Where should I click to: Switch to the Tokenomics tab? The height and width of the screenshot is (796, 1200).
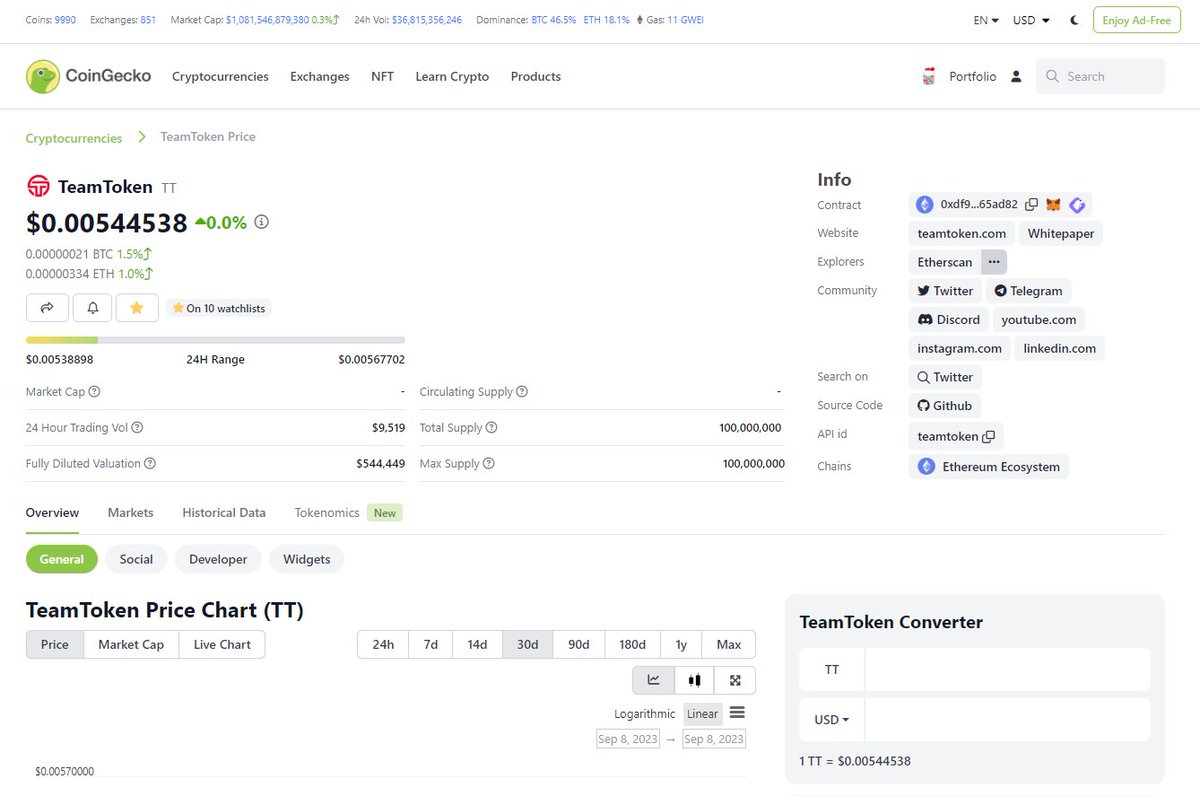(327, 513)
